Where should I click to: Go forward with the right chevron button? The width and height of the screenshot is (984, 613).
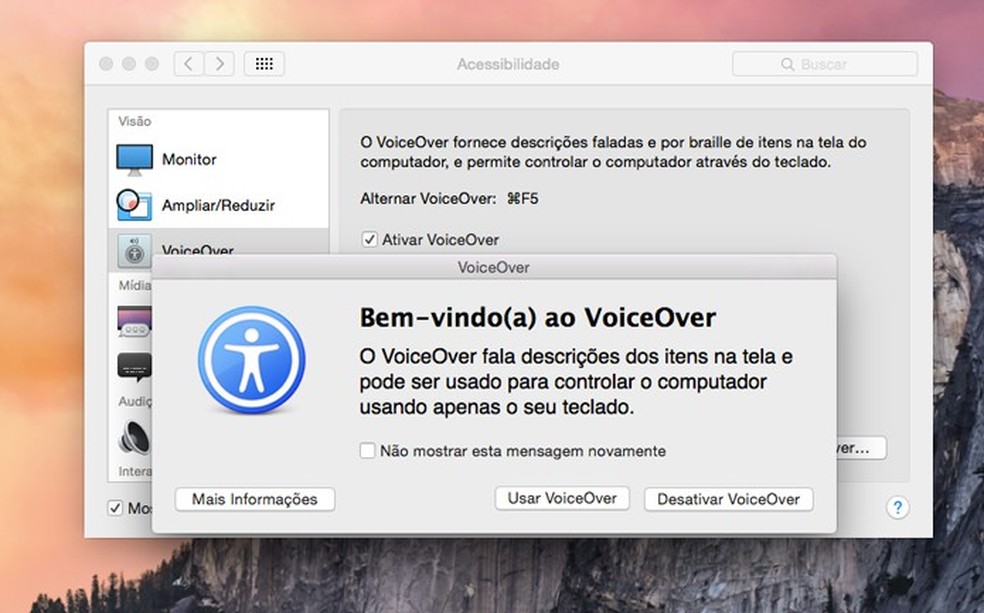(x=219, y=64)
